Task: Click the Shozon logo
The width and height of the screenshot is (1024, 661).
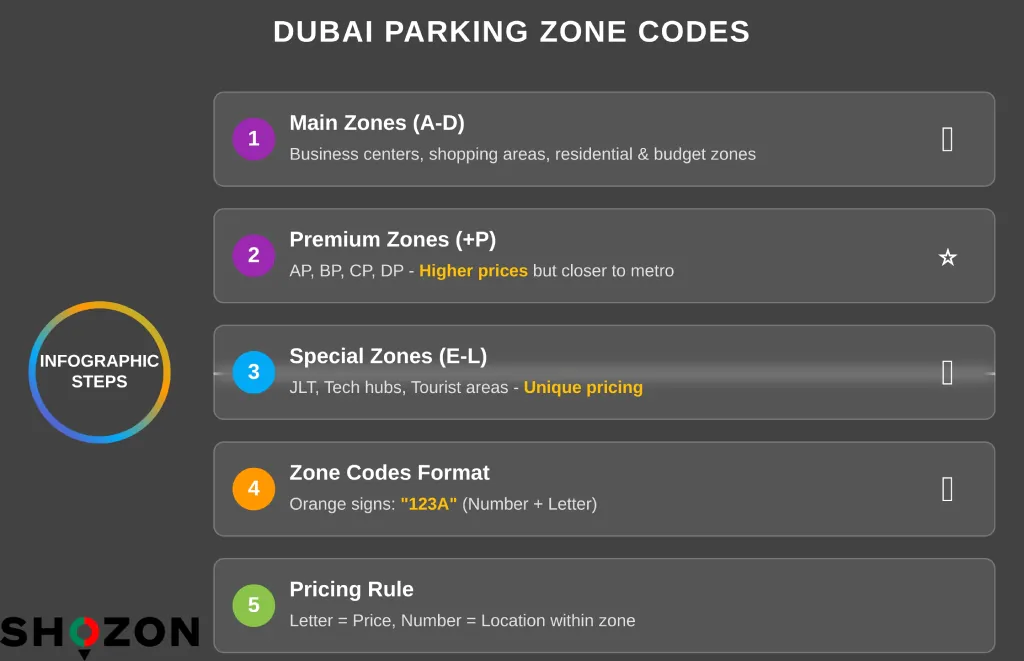Action: [99, 634]
